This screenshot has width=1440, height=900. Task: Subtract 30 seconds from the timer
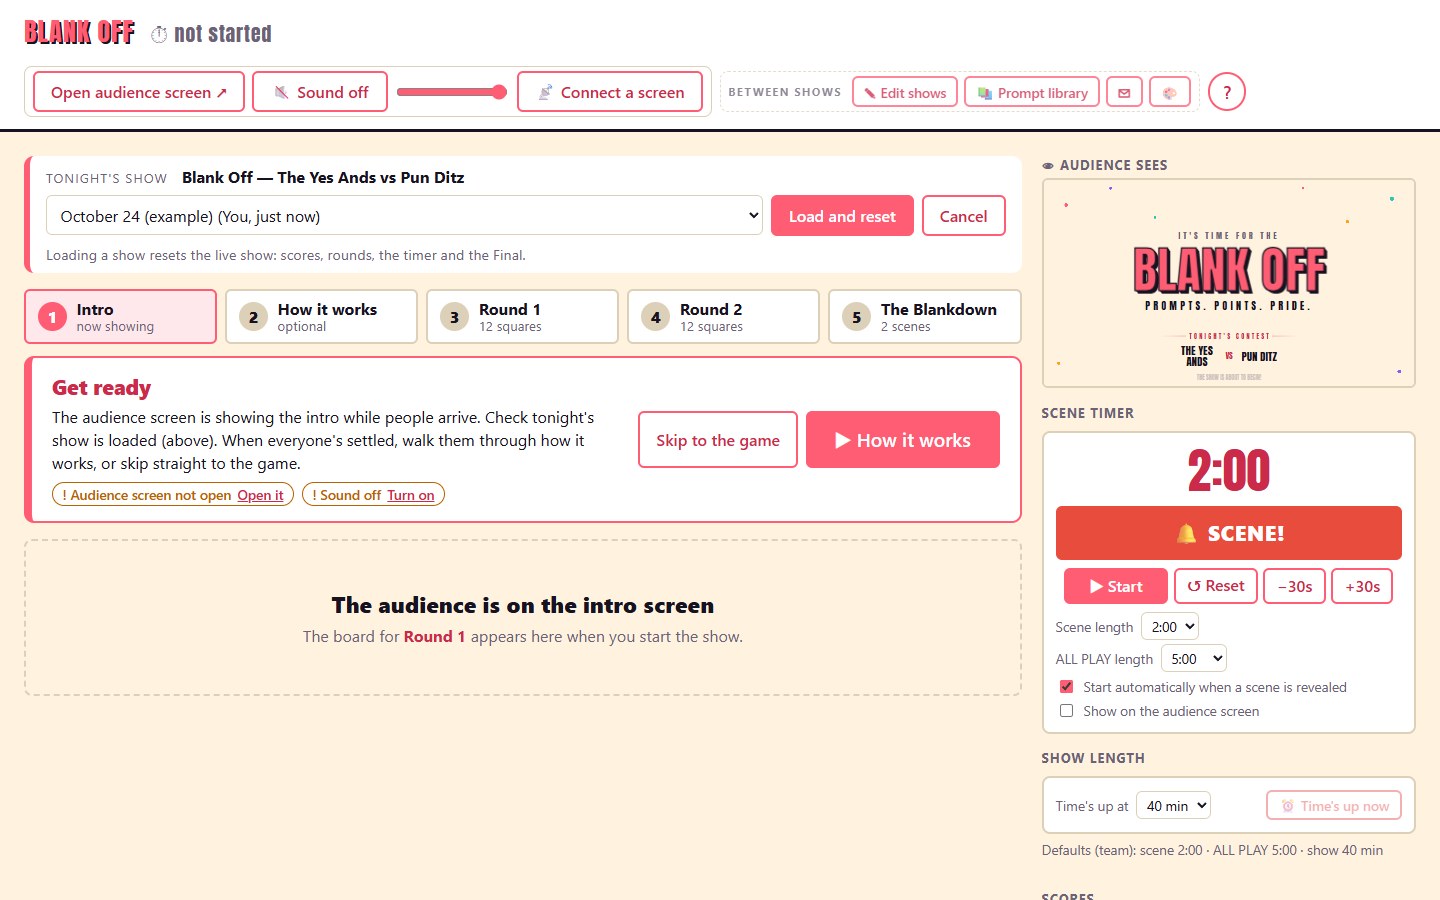click(1295, 586)
